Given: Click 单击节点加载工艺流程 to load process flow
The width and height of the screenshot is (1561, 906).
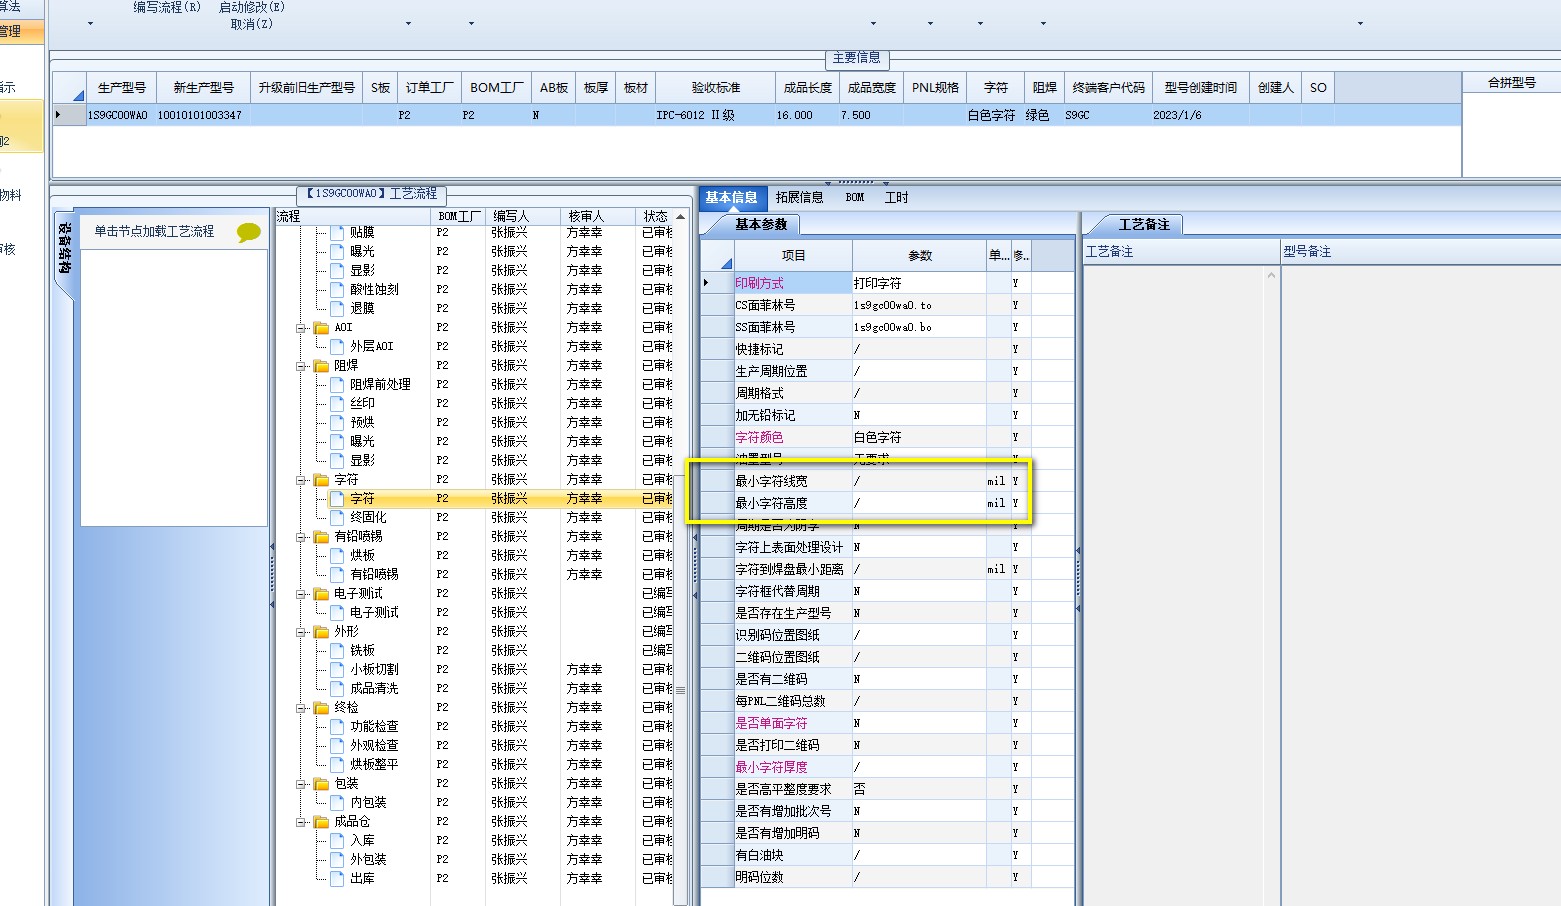Looking at the screenshot, I should click(154, 231).
